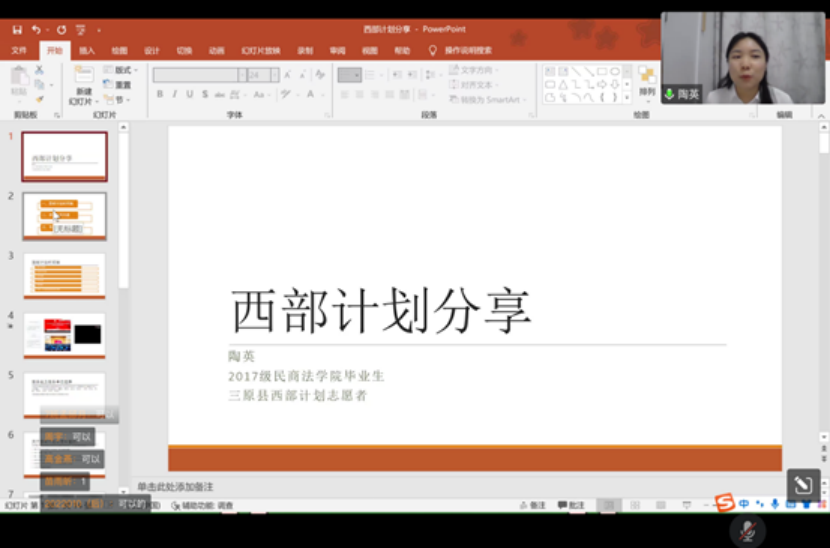The image size is (830, 548).
Task: Toggle Bold formatting button
Action: [159, 95]
